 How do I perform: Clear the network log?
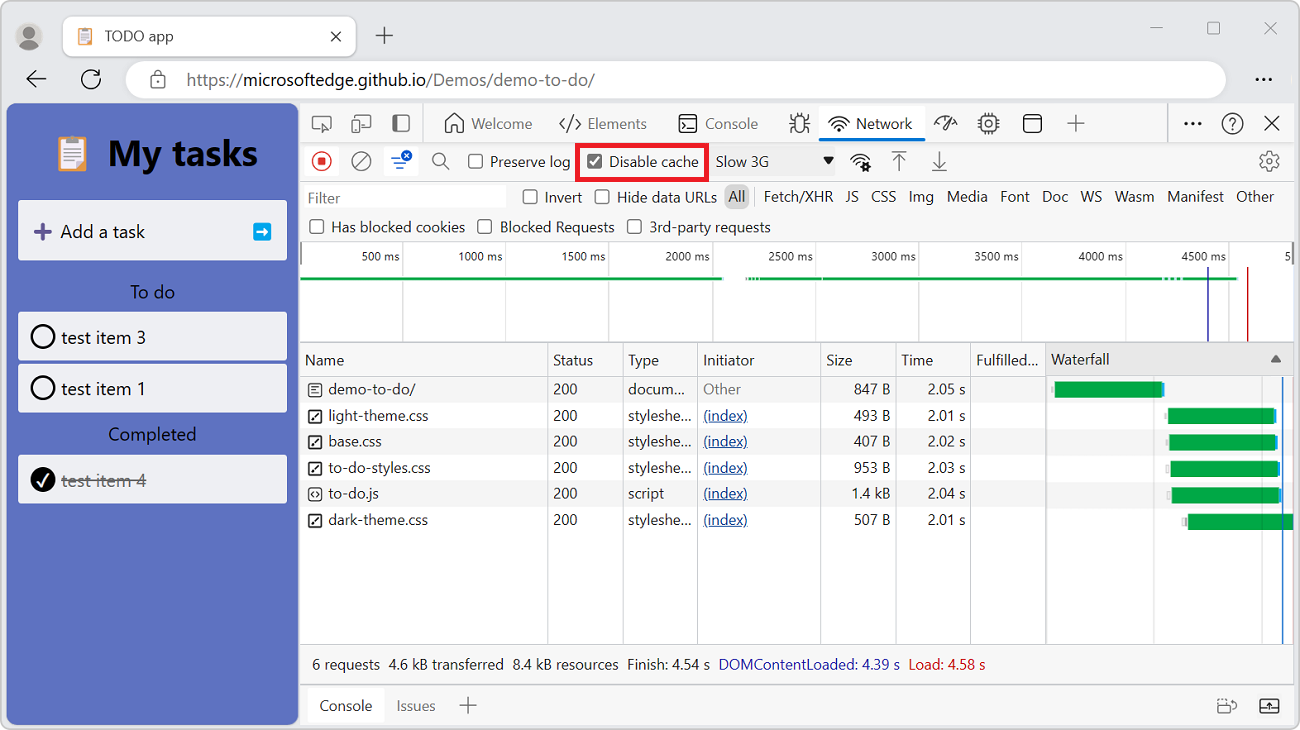[x=360, y=161]
